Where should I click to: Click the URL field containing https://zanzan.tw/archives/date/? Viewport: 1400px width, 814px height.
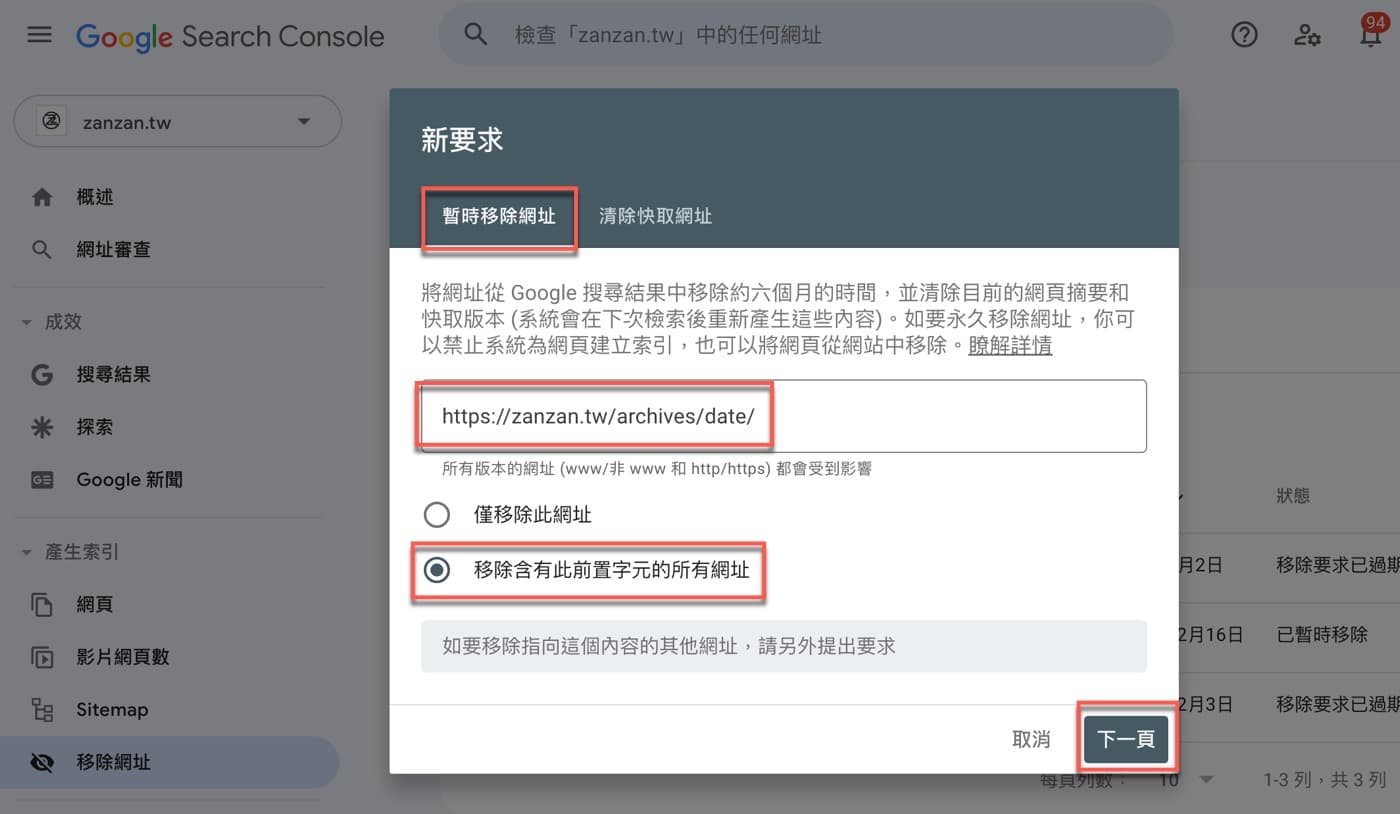(x=783, y=416)
